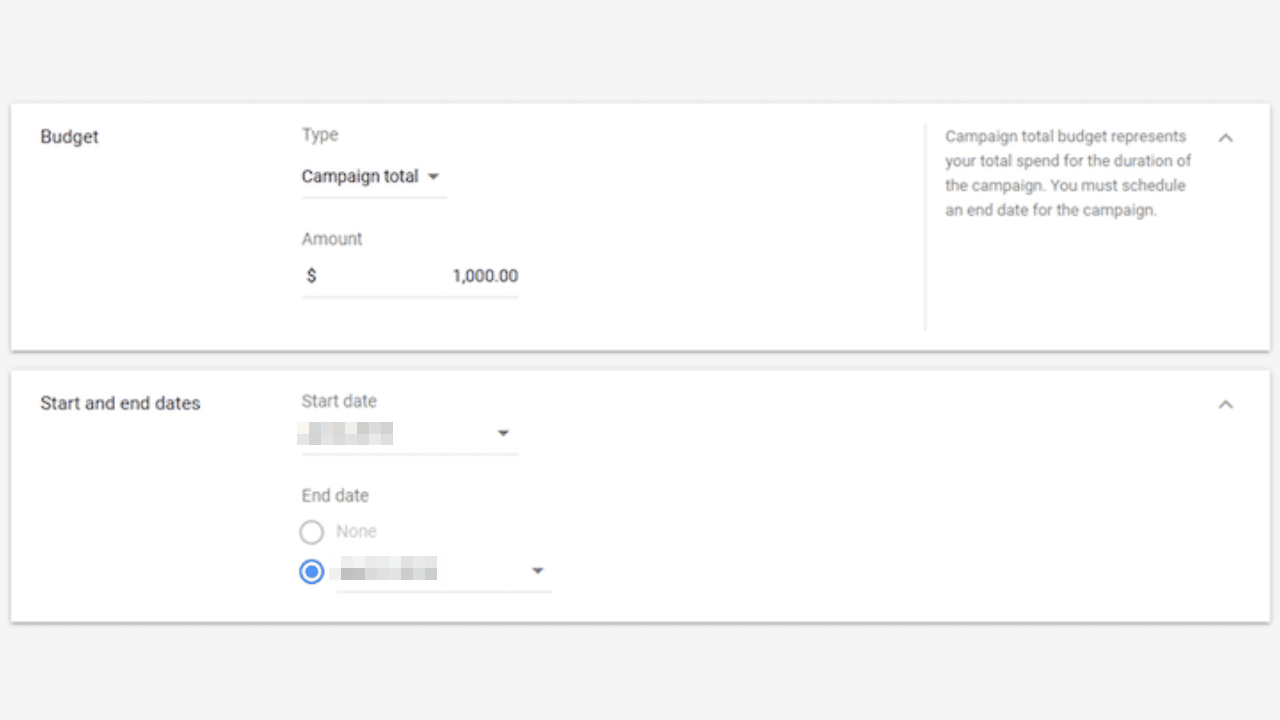Click the arrow beside Campaign total
Image resolution: width=1280 pixels, height=720 pixels.
[433, 177]
